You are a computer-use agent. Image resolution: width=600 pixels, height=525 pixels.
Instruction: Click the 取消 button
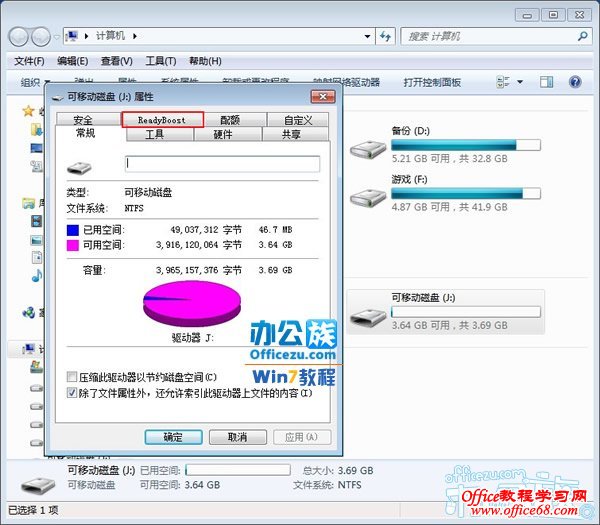(x=238, y=437)
